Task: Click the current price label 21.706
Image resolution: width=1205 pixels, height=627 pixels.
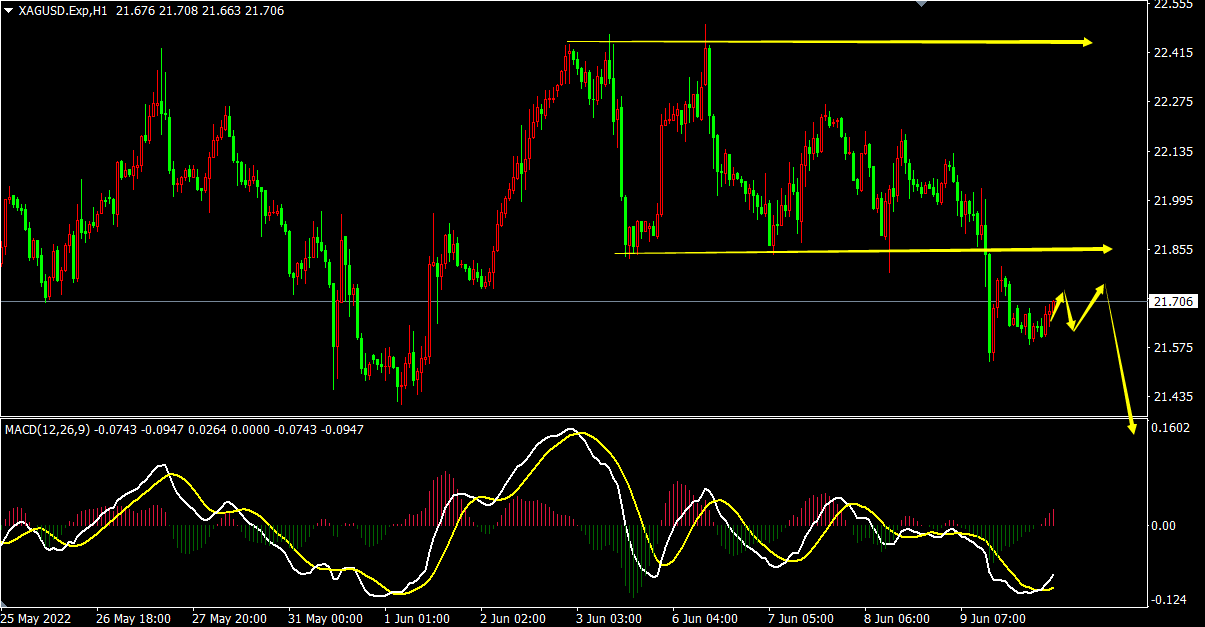Action: click(x=1172, y=301)
